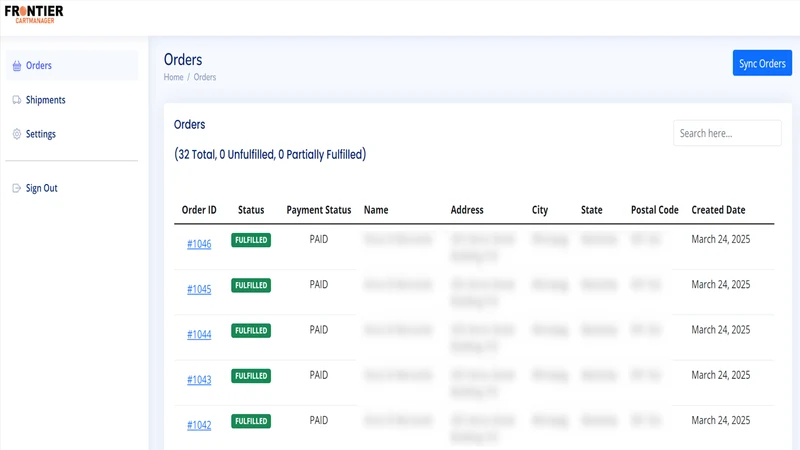Click the 32 Total orders summary text
The width and height of the screenshot is (800, 450).
(x=270, y=155)
